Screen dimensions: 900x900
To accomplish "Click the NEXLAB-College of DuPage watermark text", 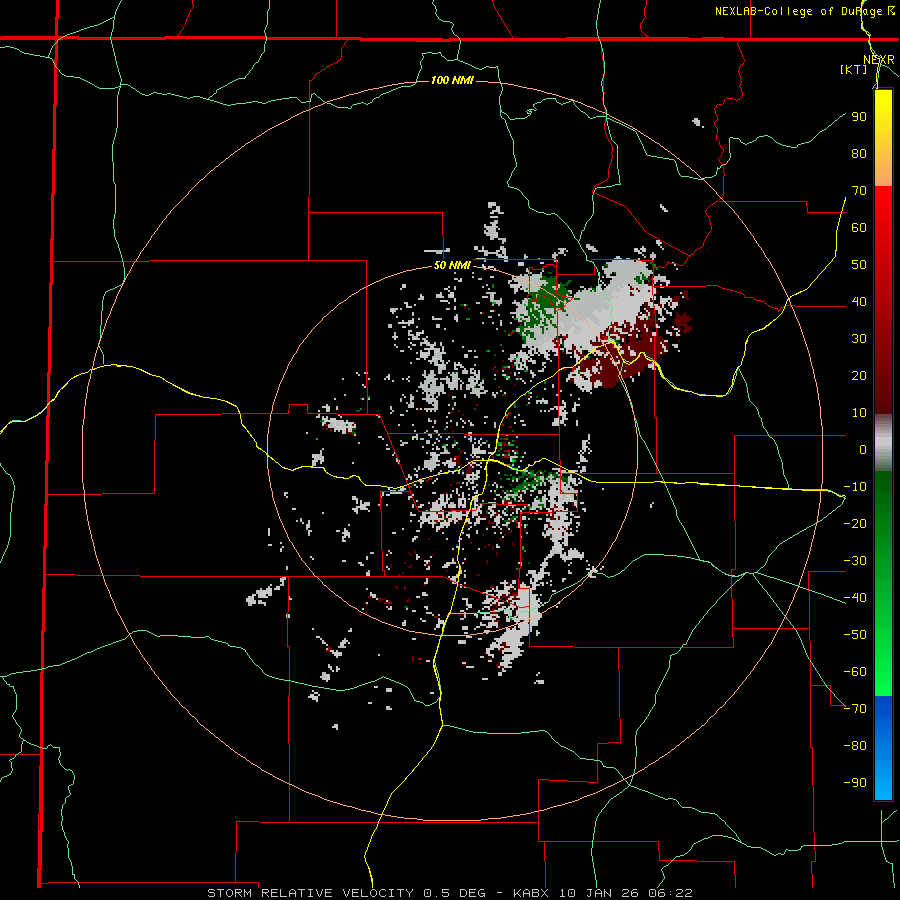I will pos(804,11).
